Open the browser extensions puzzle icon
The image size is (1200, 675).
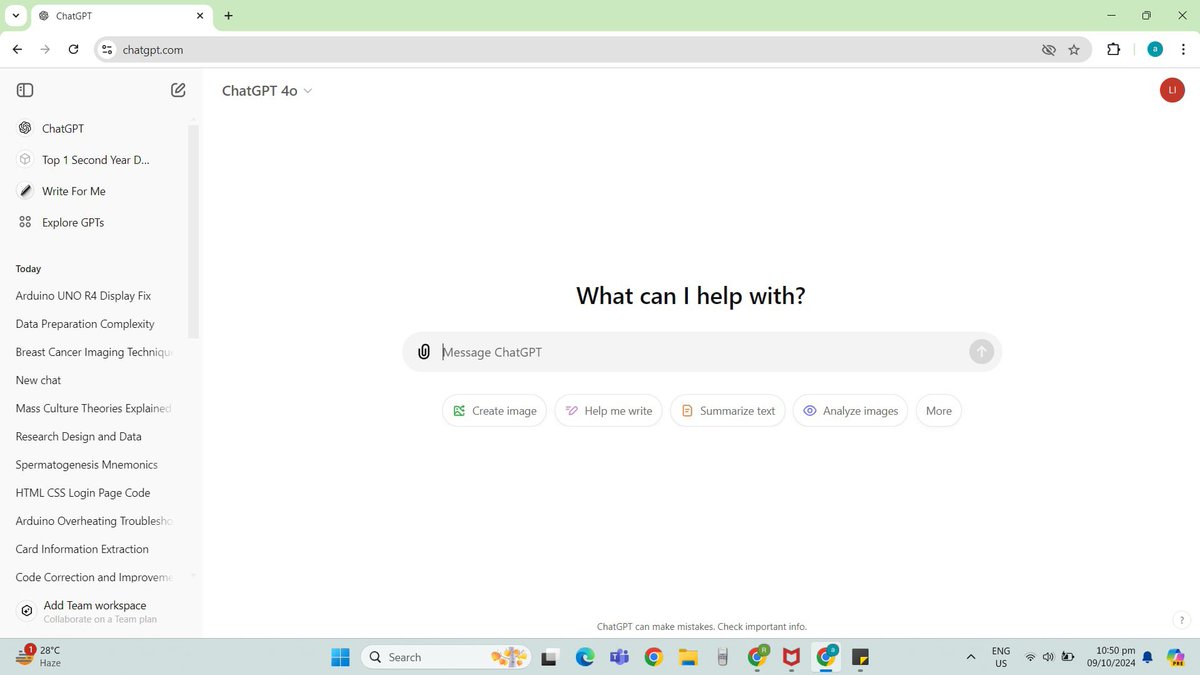[x=1113, y=49]
